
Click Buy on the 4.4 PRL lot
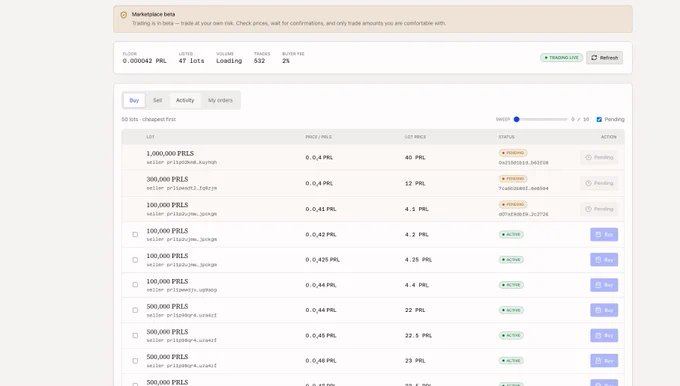(x=604, y=285)
